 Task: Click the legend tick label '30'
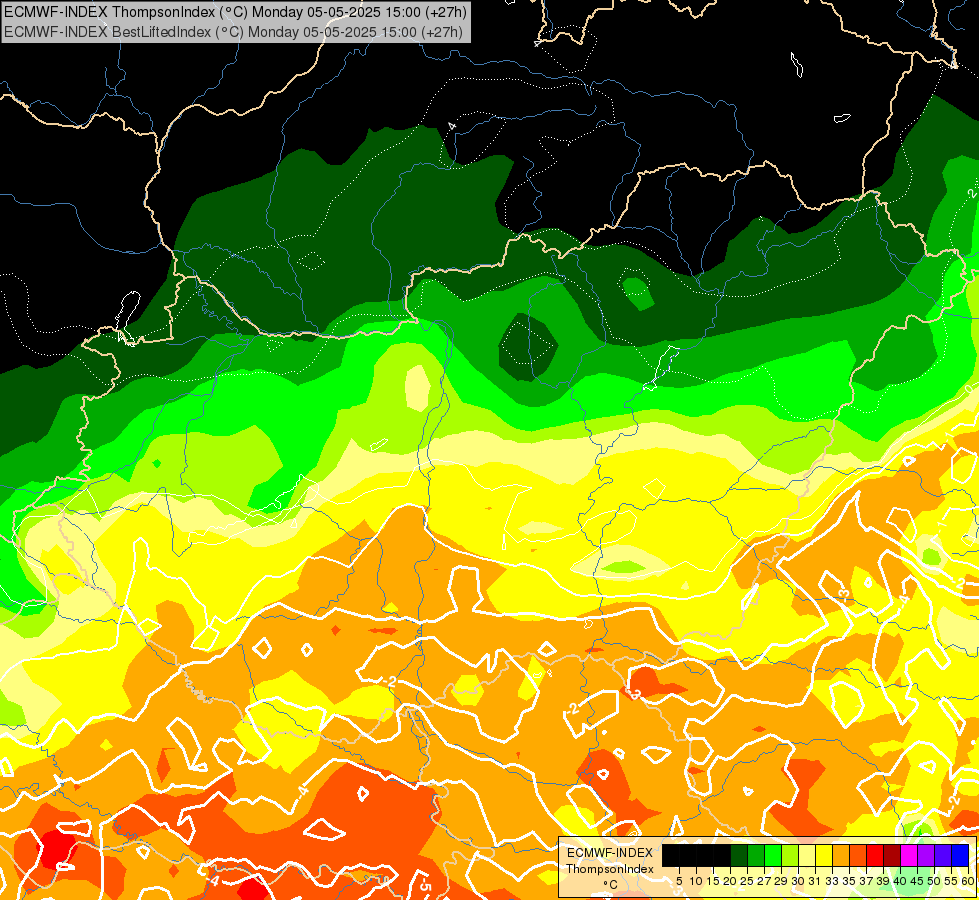pyautogui.click(x=798, y=881)
